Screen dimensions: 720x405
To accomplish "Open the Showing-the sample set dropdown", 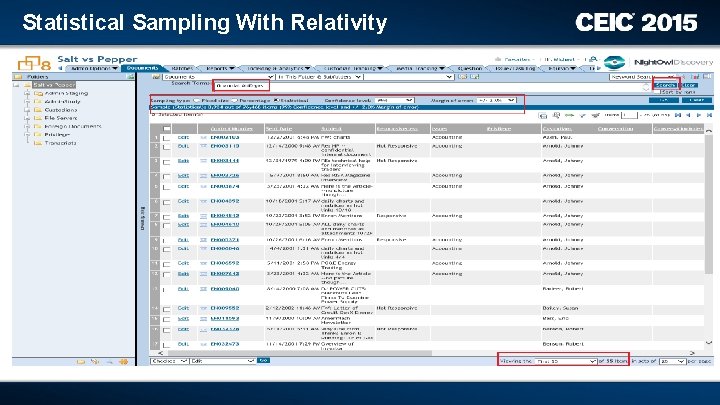I will [x=566, y=361].
